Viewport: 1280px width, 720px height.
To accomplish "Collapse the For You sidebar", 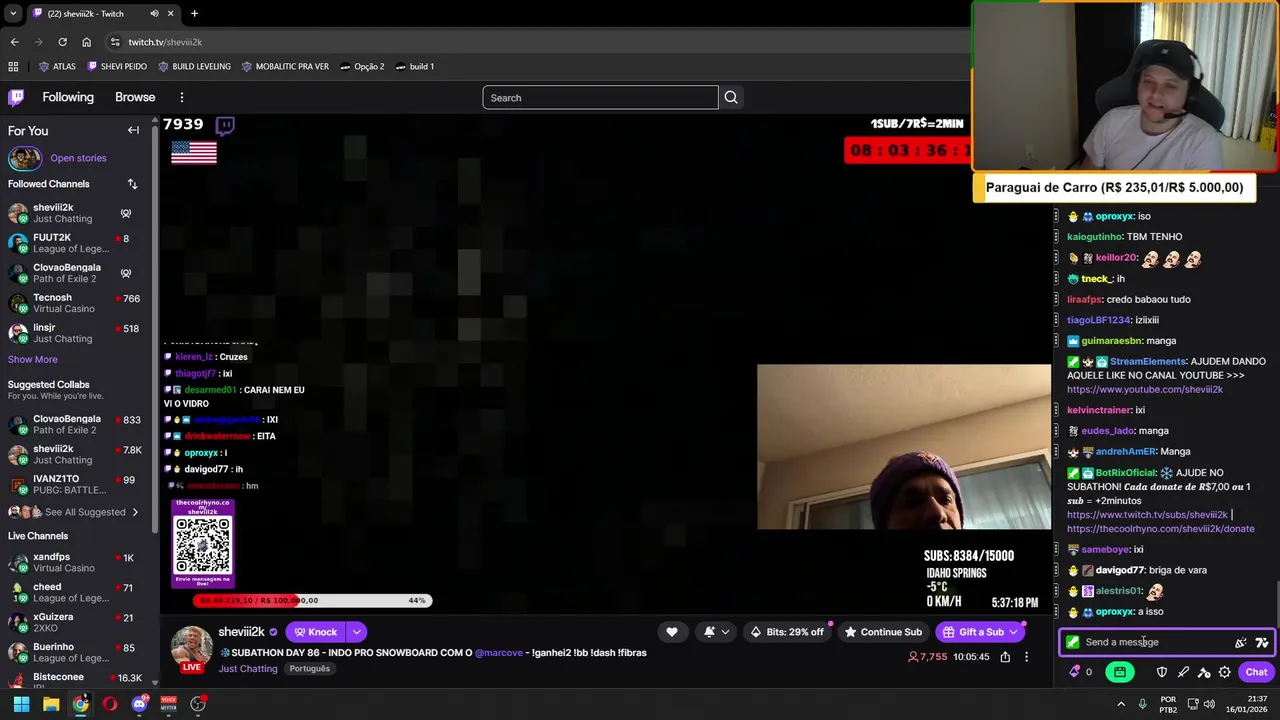I will coord(133,130).
